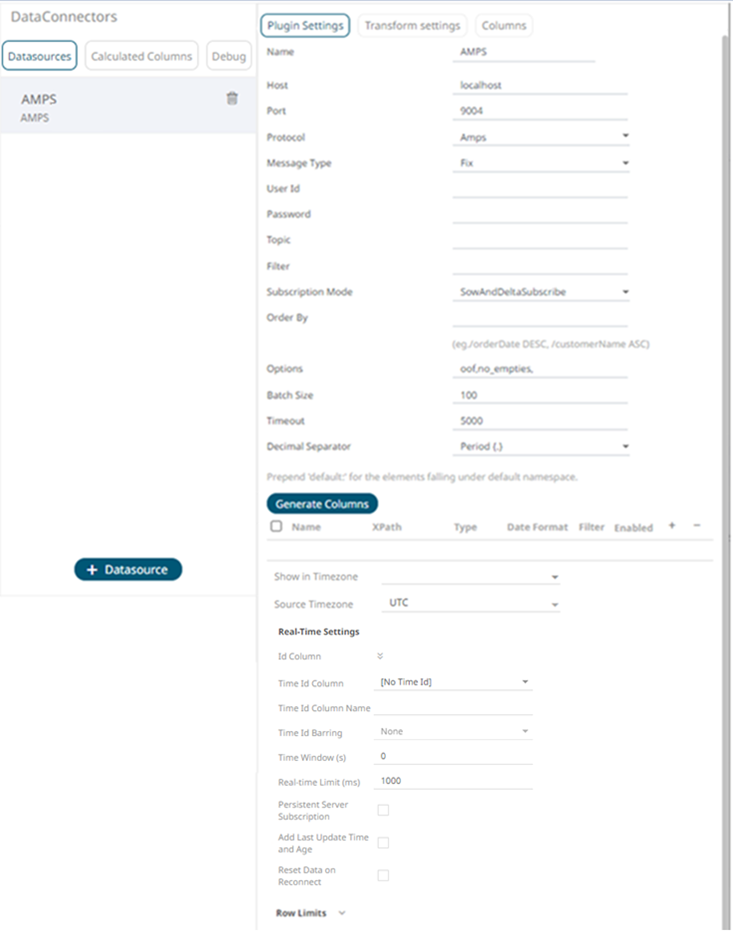Open the Source Timezone dropdown
Viewport: 733px width, 932px height.
(470, 603)
